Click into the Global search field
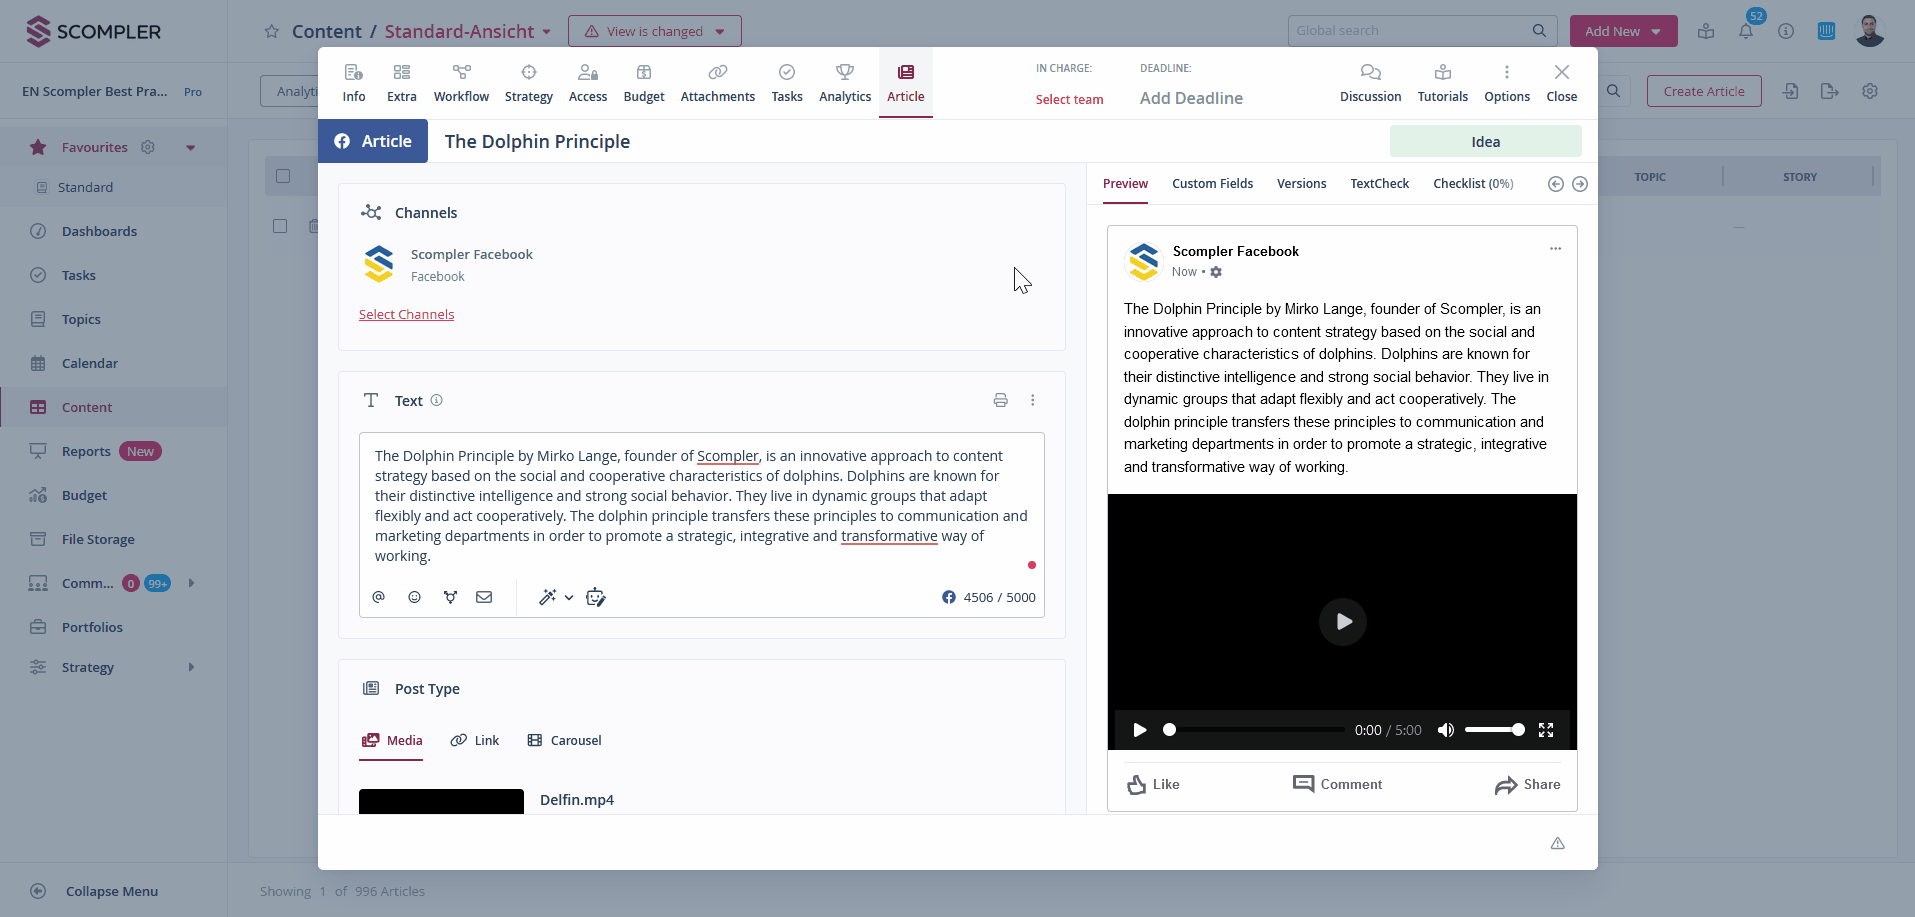1915x917 pixels. pyautogui.click(x=1410, y=31)
